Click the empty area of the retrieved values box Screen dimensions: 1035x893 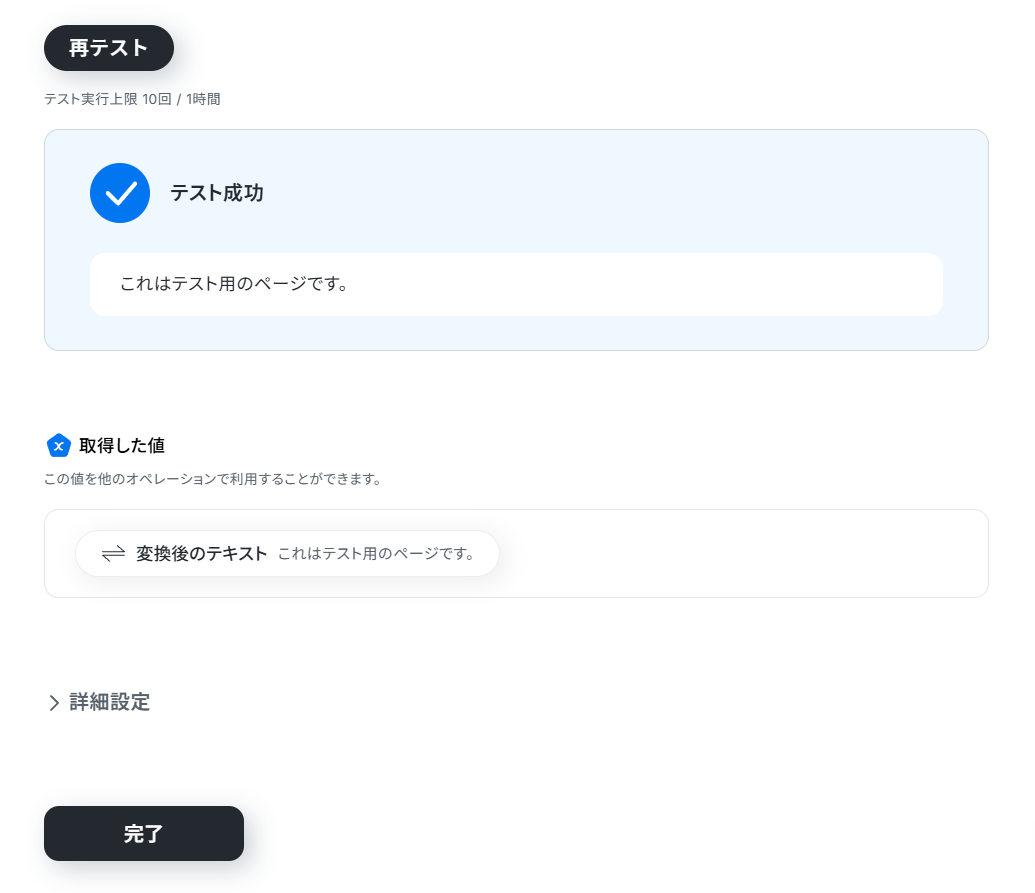click(743, 554)
